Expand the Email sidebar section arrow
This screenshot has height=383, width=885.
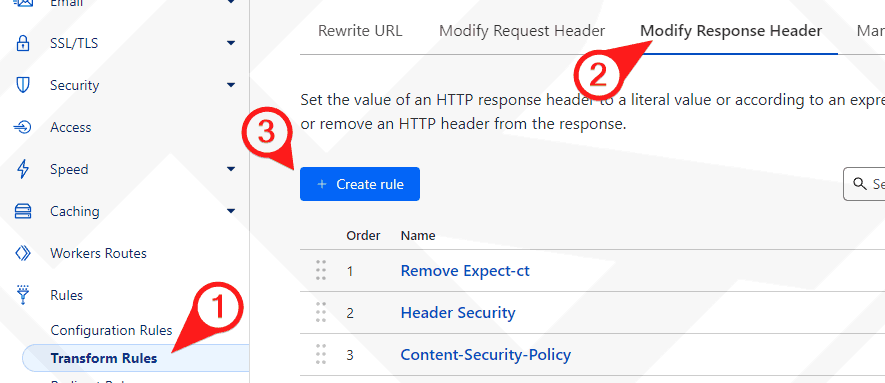click(x=230, y=2)
